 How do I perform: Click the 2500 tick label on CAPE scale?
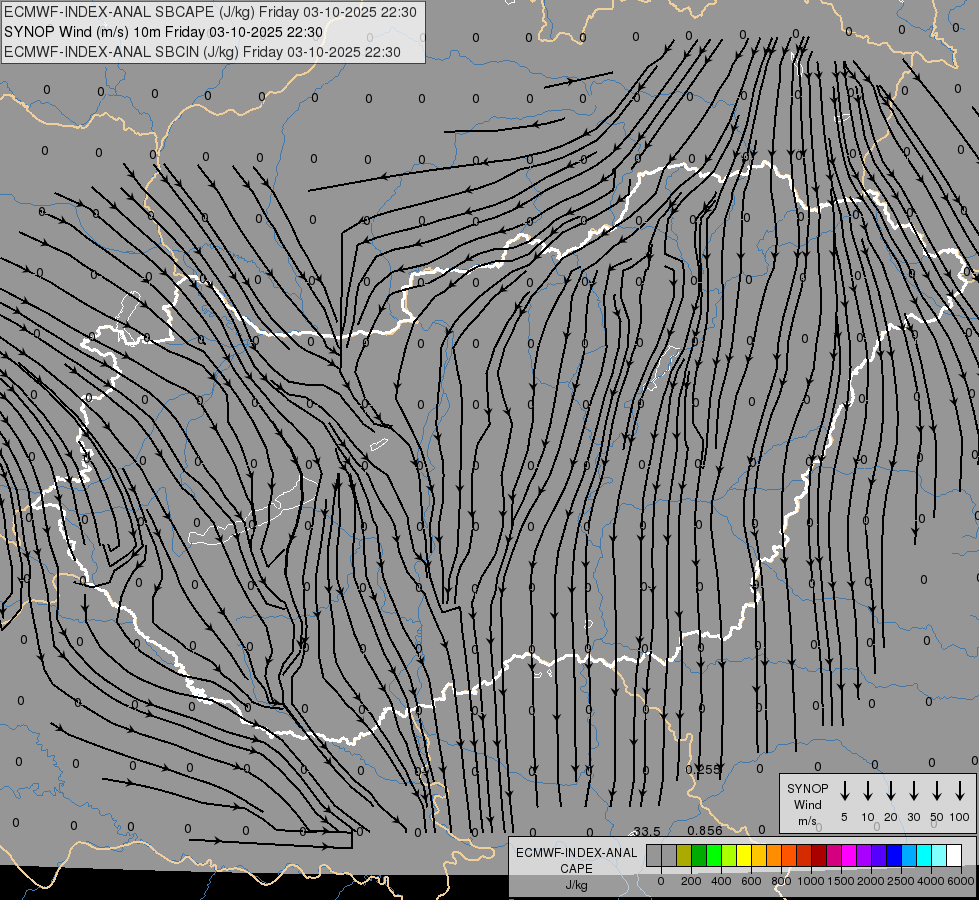[x=900, y=881]
